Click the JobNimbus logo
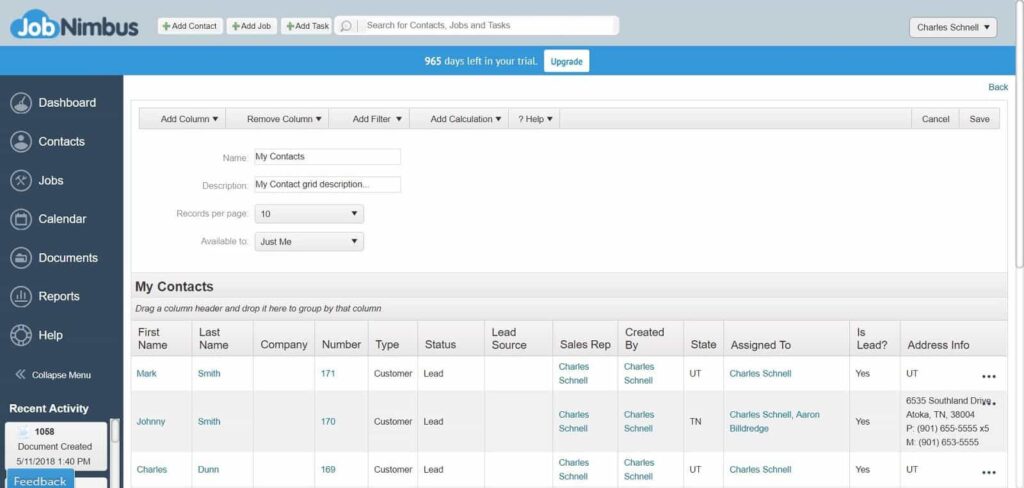1024x488 pixels. pyautogui.click(x=74, y=25)
